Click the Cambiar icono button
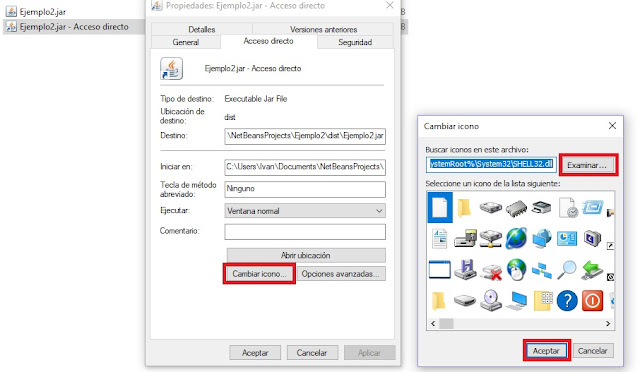 259,274
